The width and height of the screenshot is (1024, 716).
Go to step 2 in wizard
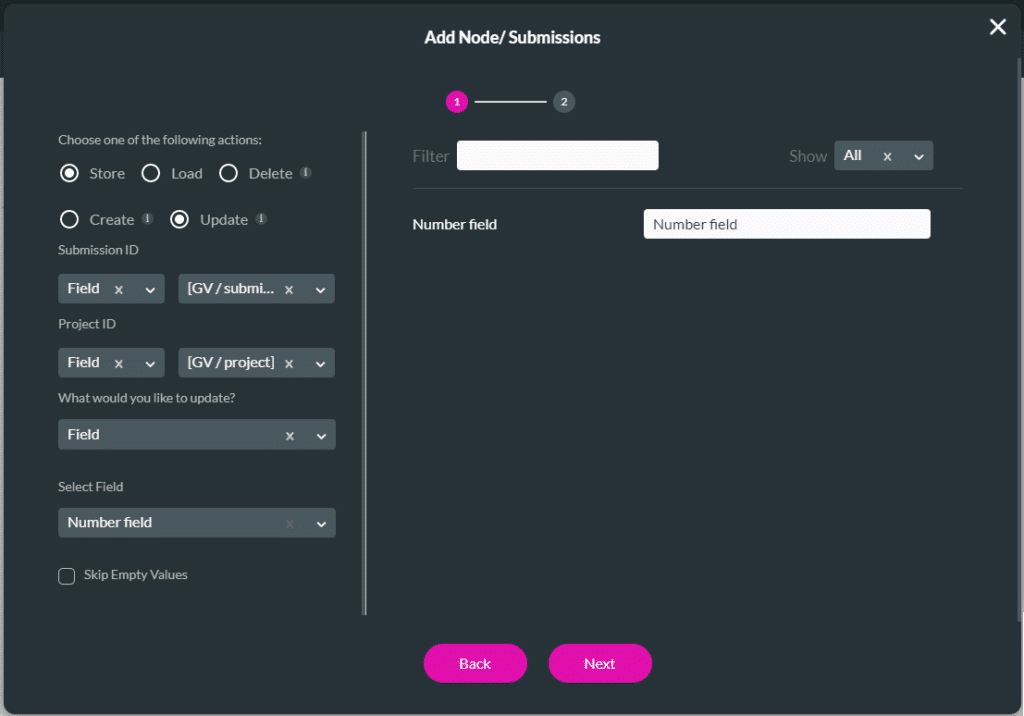[x=564, y=102]
